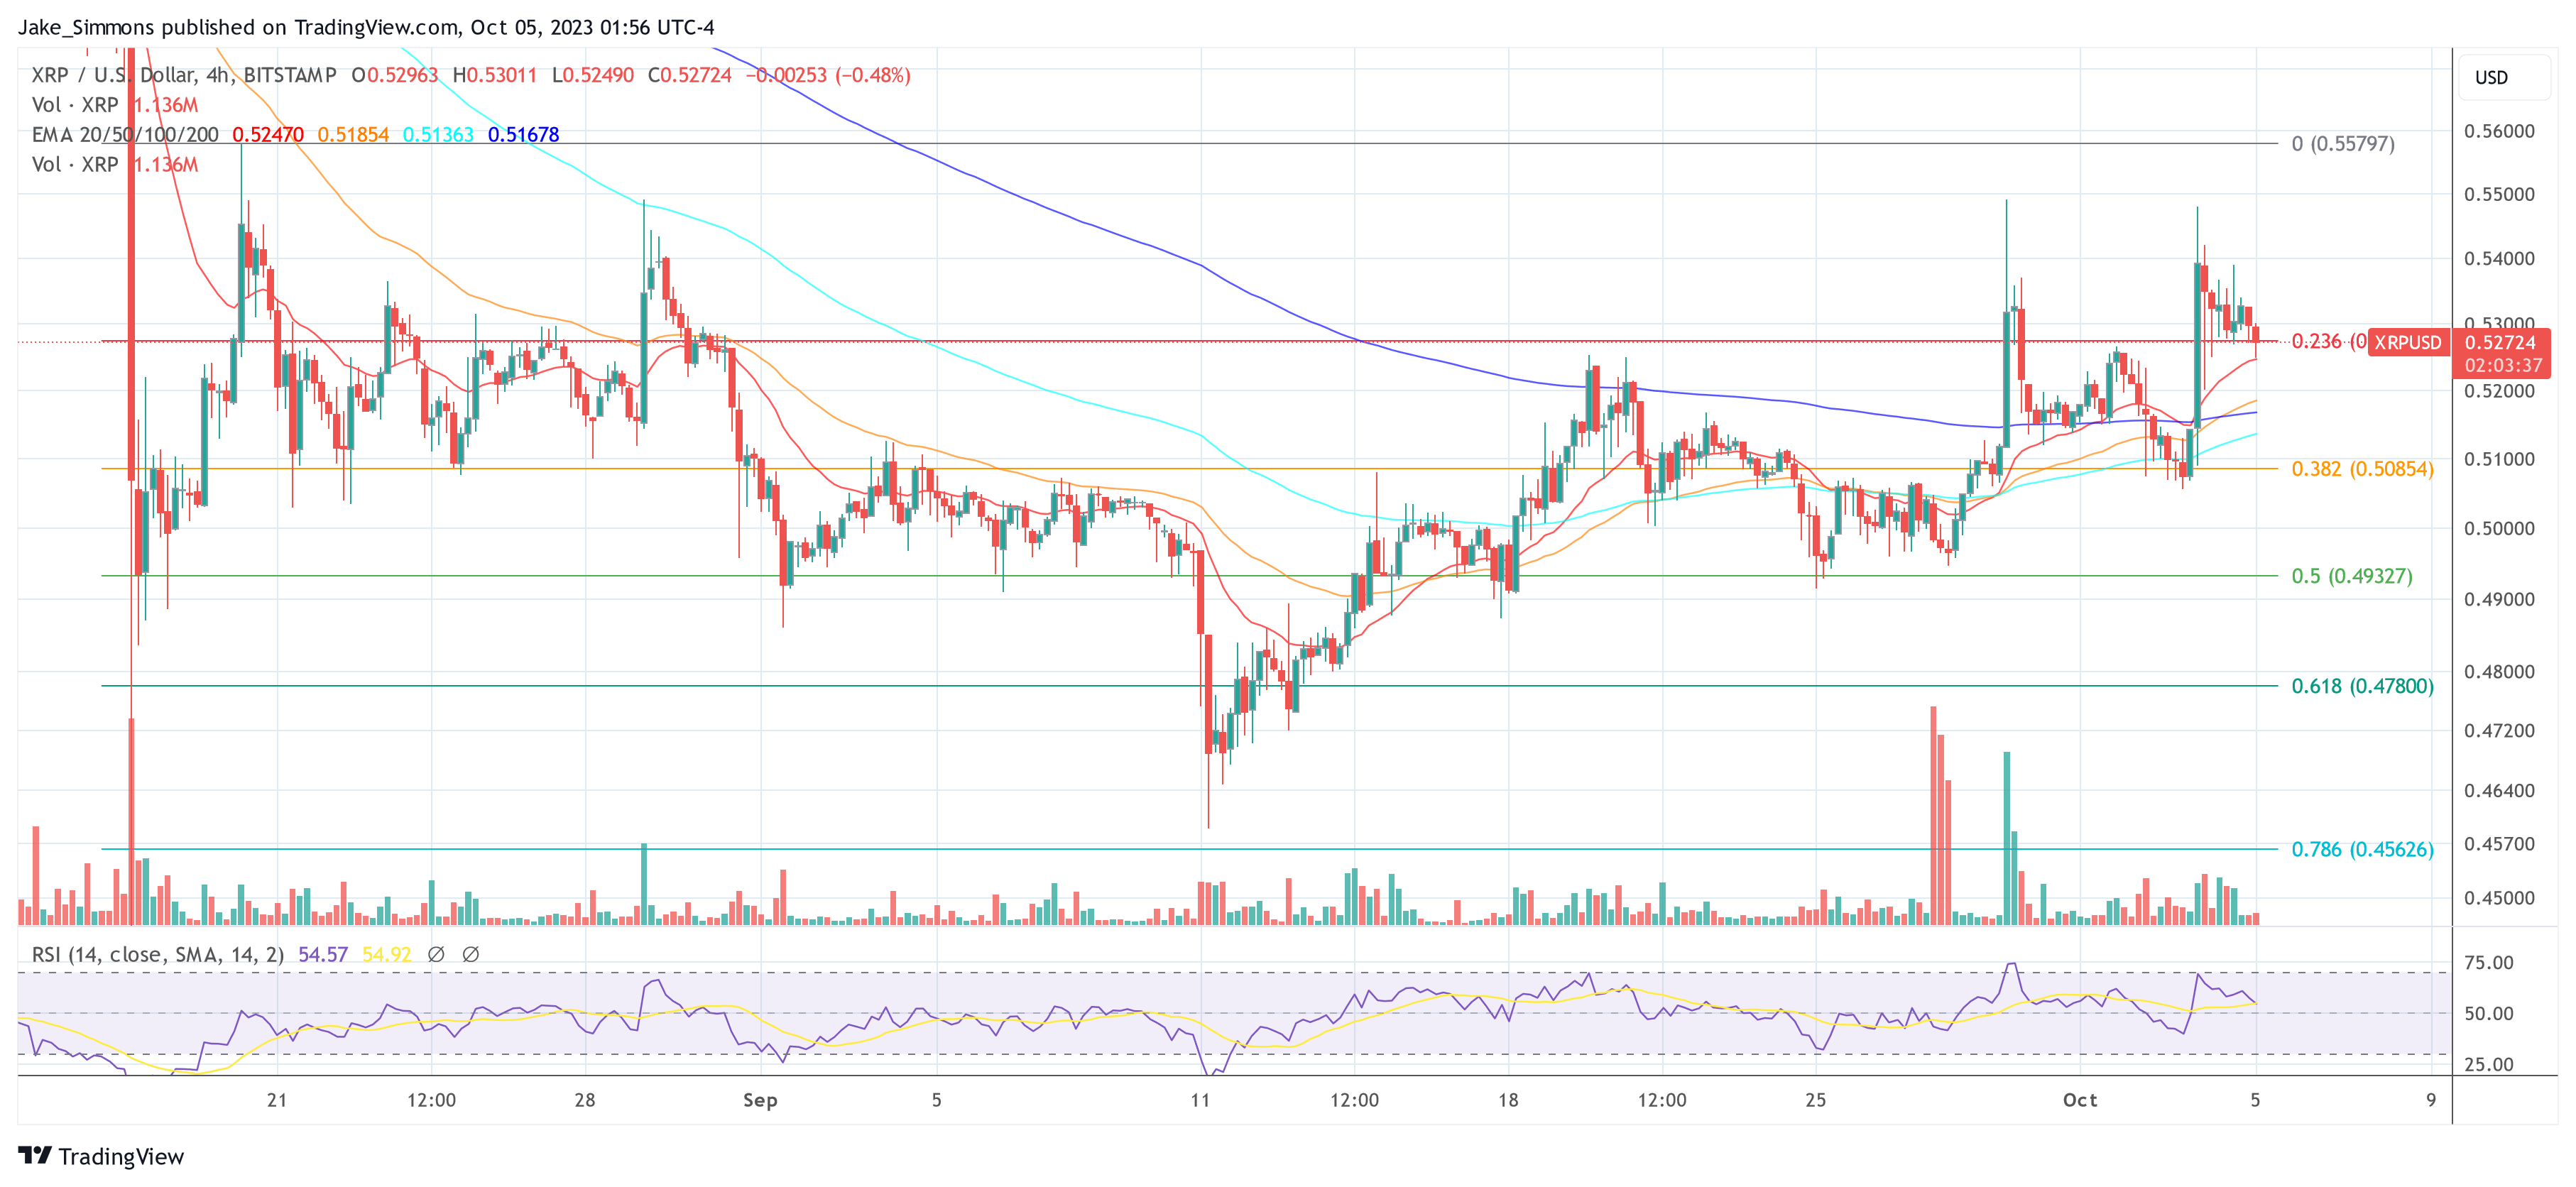
Task: Click the change value −0.00253 (−0.48%)
Action: (828, 75)
